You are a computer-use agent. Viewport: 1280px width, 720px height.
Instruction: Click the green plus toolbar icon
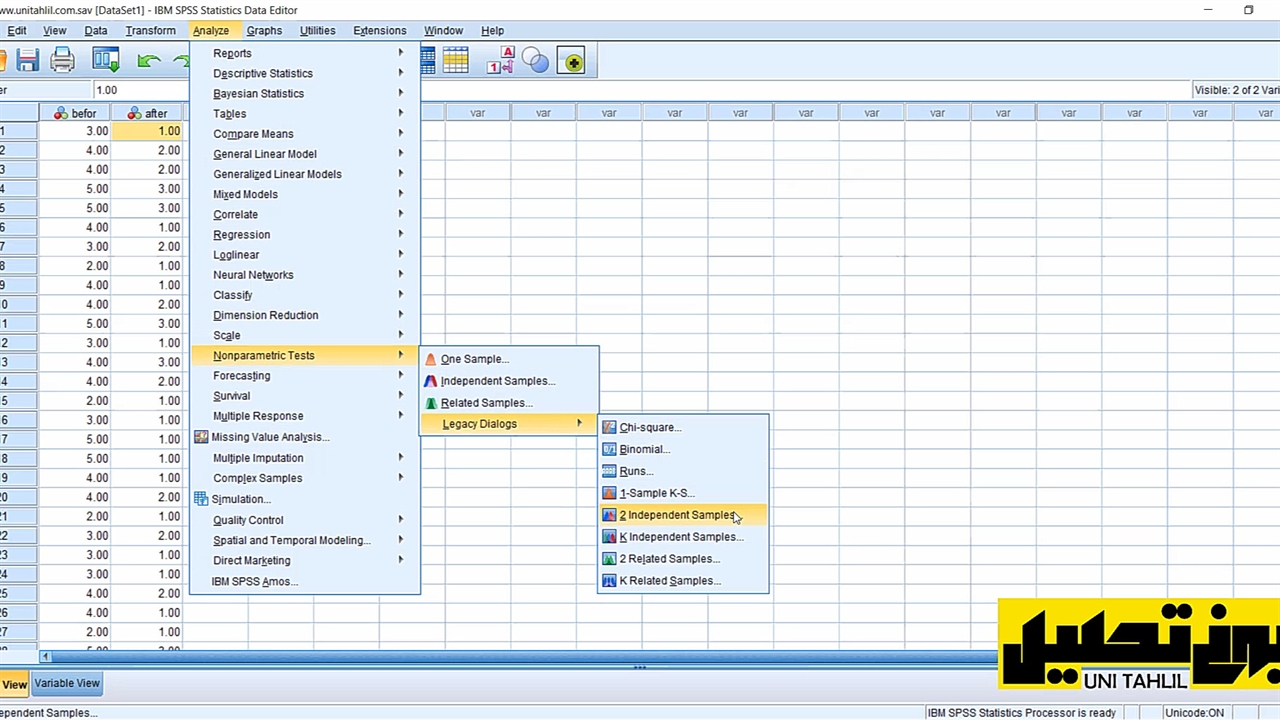tap(571, 62)
